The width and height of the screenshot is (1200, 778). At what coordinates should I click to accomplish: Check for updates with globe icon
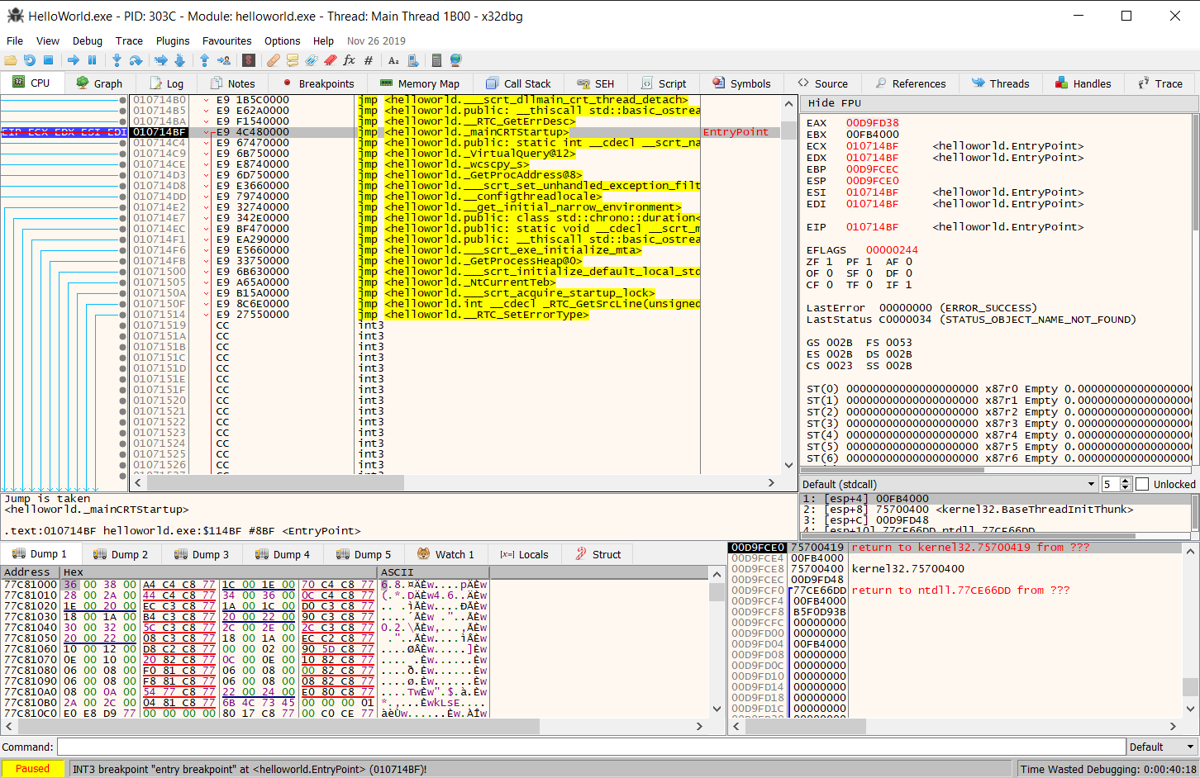(x=456, y=60)
